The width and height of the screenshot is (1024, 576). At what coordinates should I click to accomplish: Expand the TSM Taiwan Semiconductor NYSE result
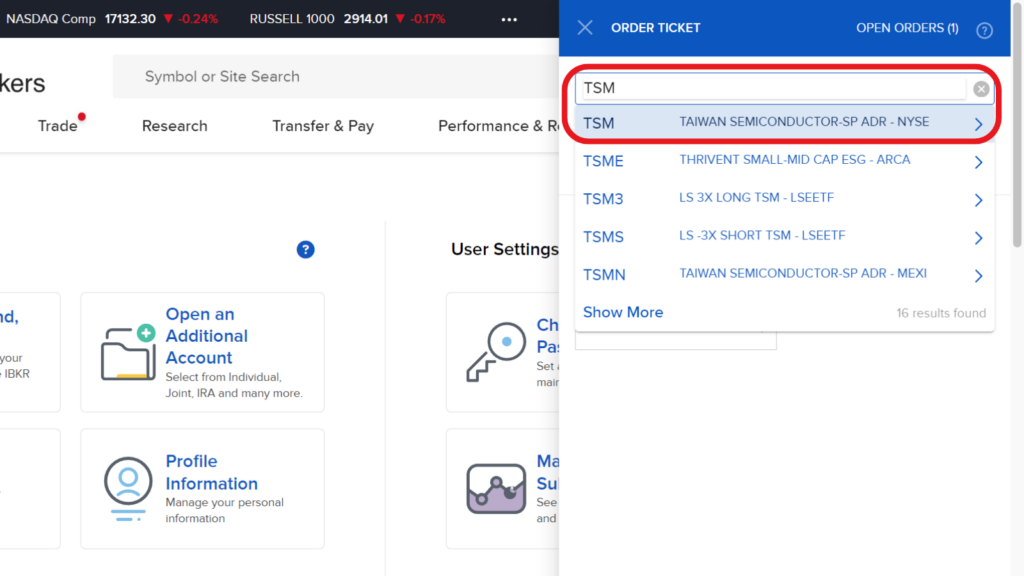click(x=979, y=122)
